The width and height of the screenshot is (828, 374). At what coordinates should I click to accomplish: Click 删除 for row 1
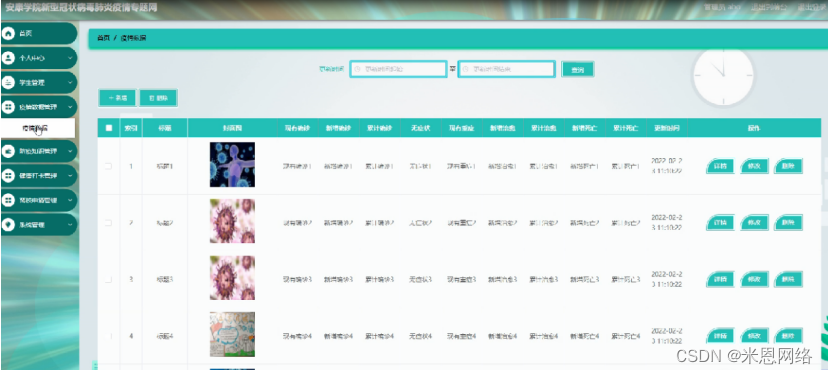(788, 166)
